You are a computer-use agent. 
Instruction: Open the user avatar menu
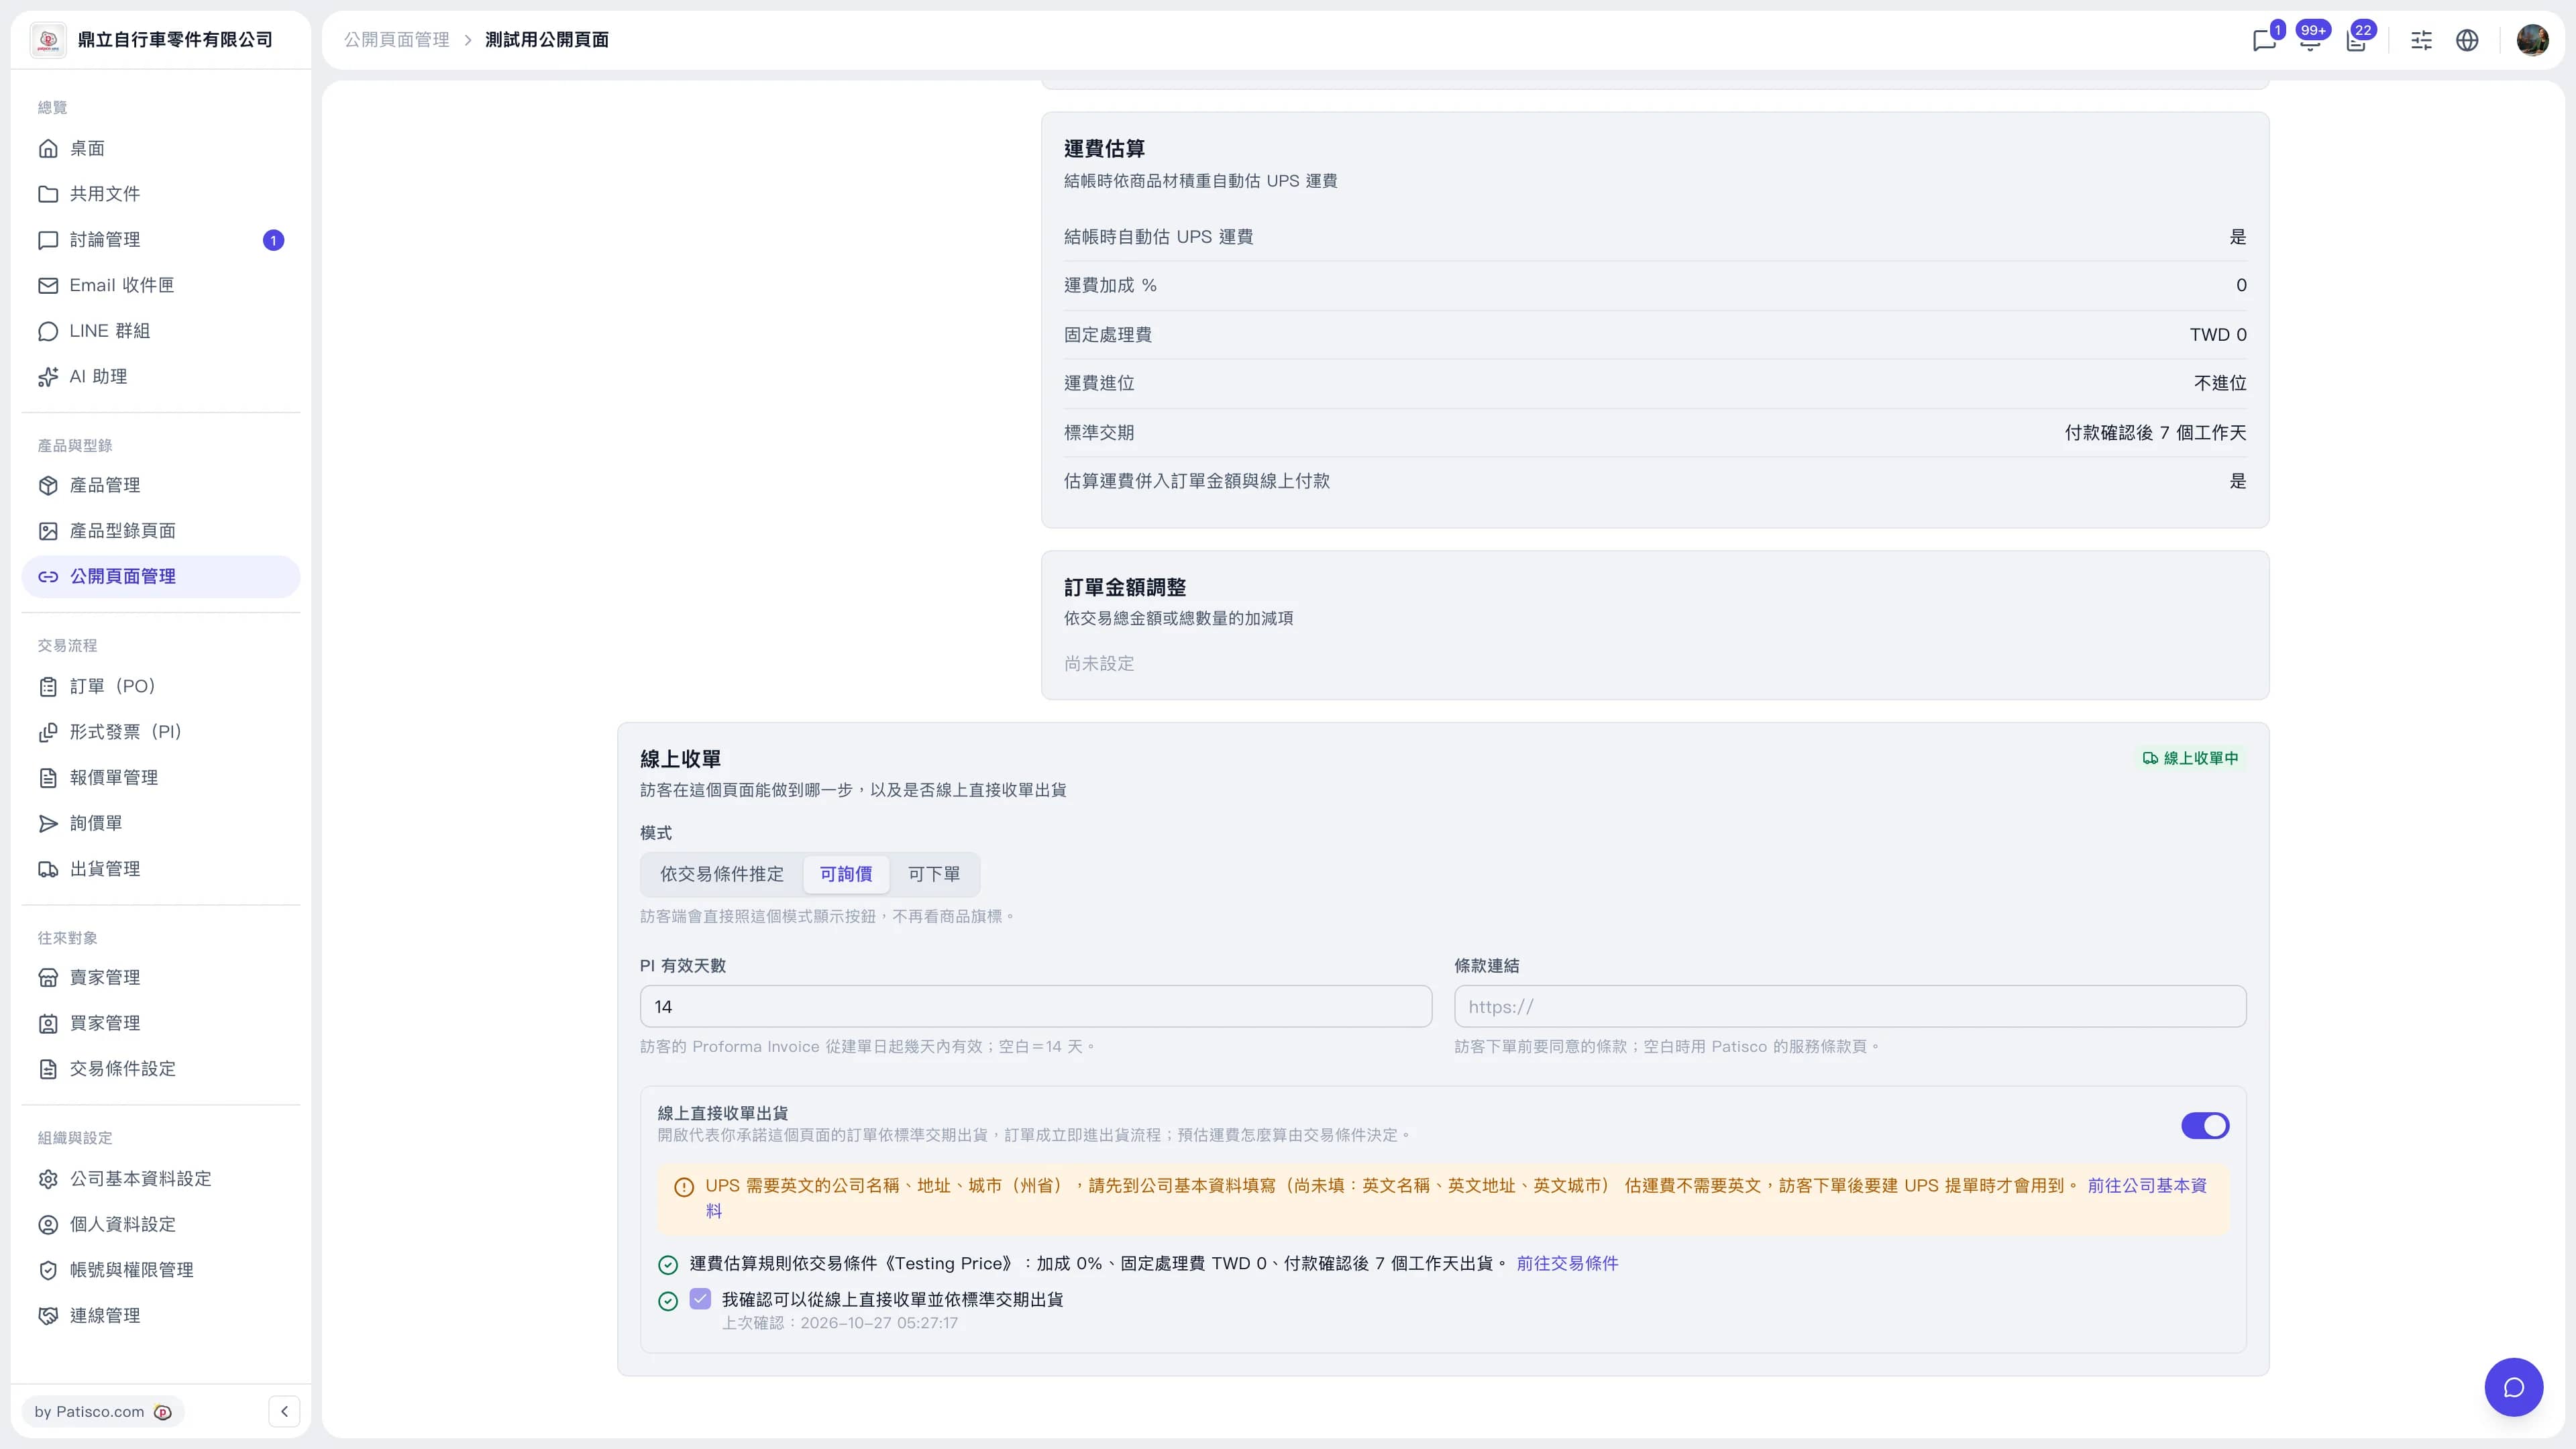tap(2532, 40)
